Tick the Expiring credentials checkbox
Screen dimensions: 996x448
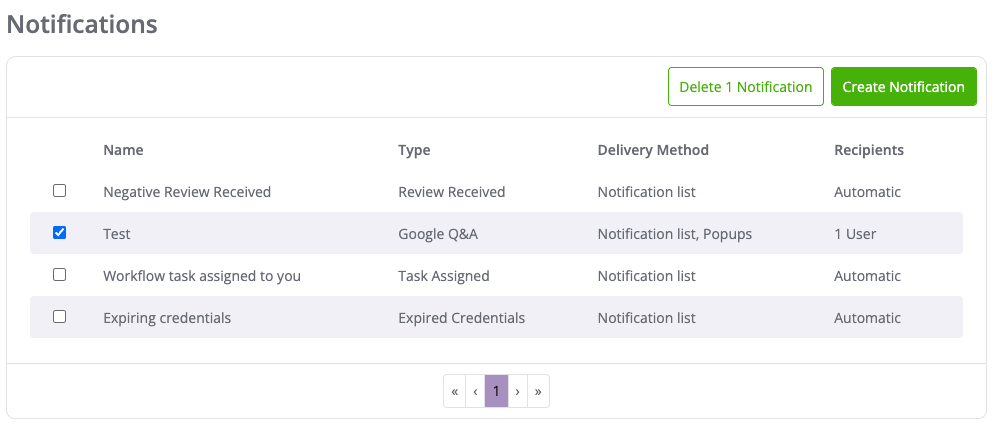click(59, 317)
